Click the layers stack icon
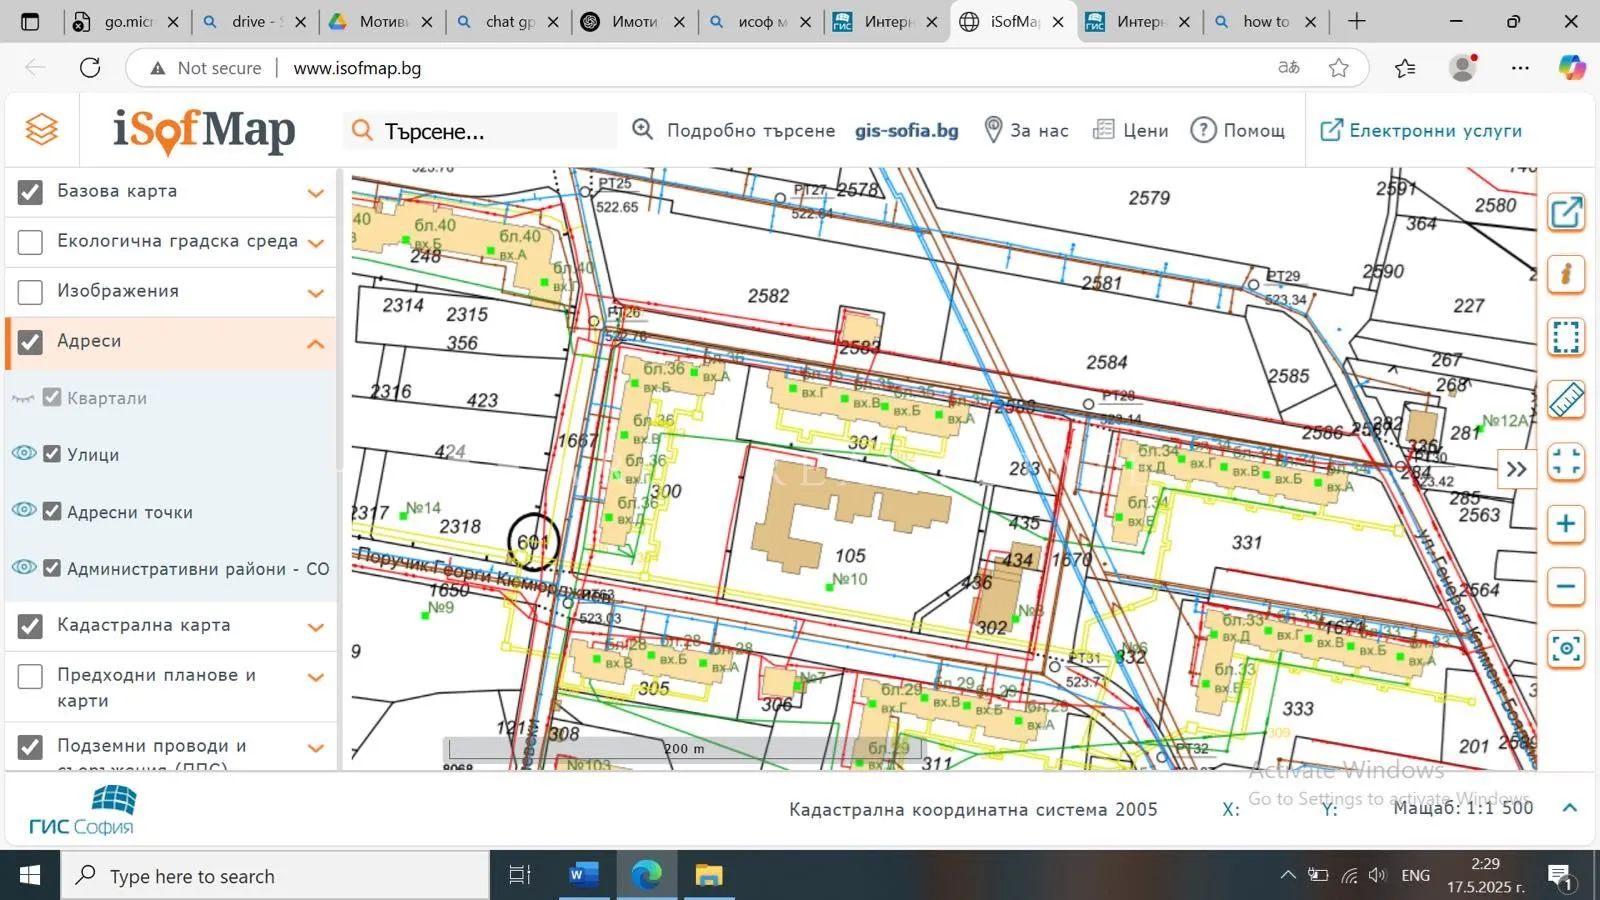Image resolution: width=1600 pixels, height=900 pixels. point(42,130)
